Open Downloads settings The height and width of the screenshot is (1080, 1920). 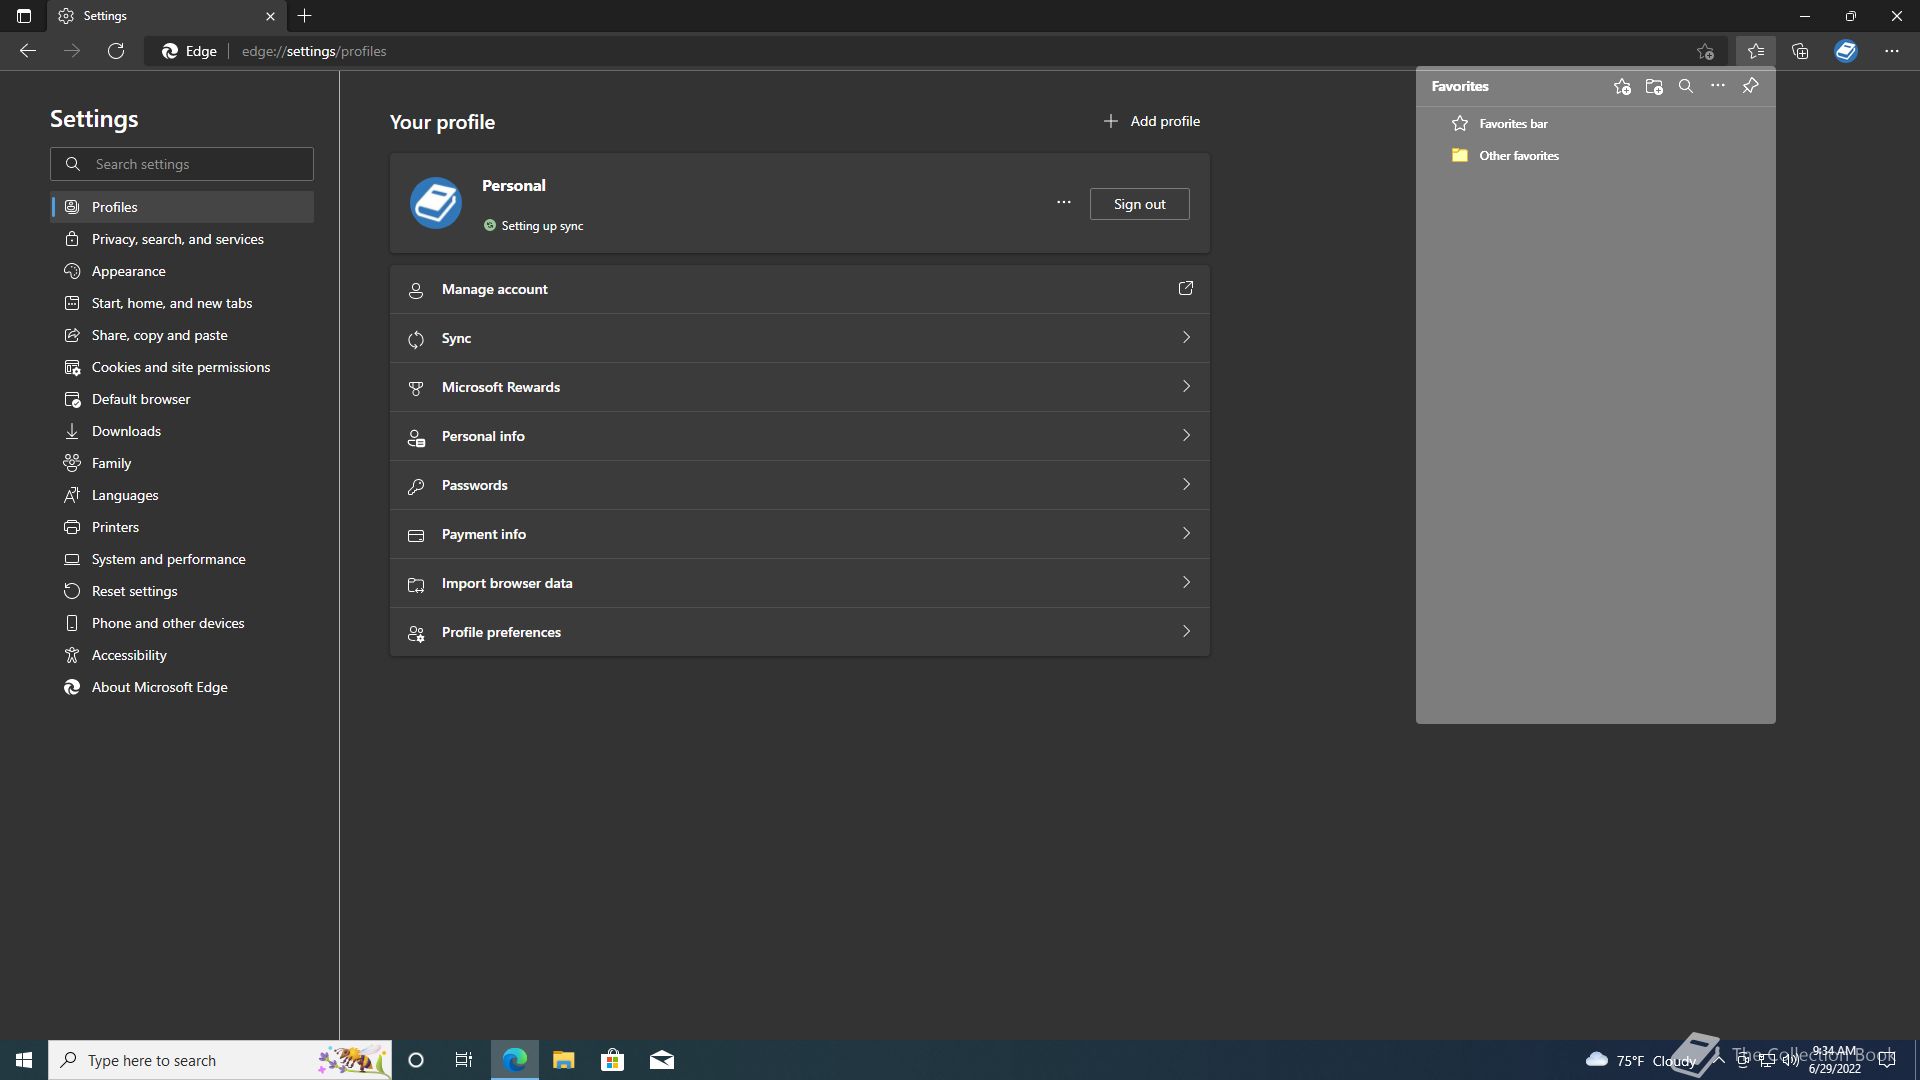pyautogui.click(x=182, y=431)
